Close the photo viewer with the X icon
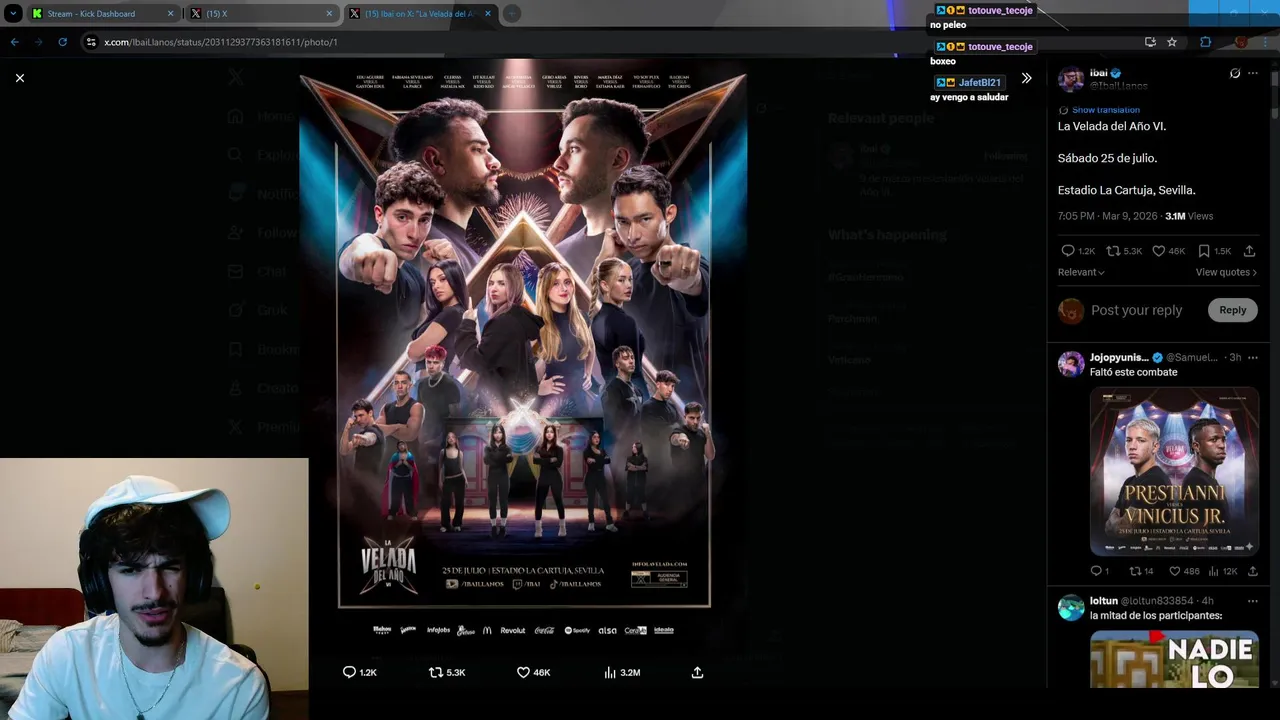This screenshot has width=1280, height=720. 20,78
